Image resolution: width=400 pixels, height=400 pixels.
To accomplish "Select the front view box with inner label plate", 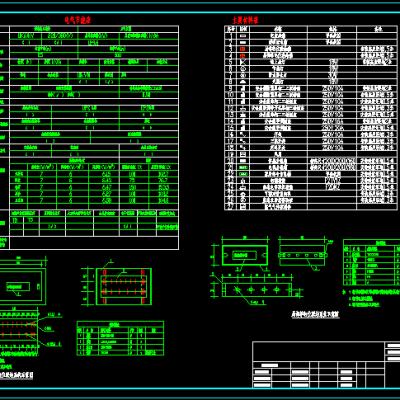I will [245, 255].
